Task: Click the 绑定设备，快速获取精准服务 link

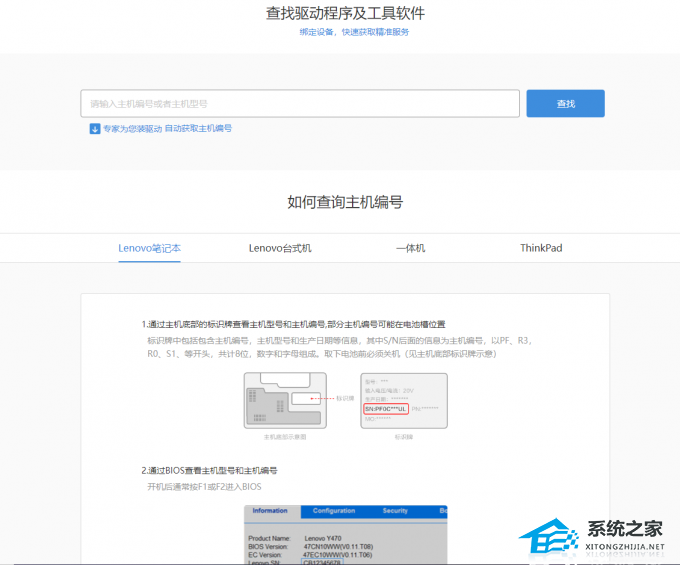Action: coord(354,32)
